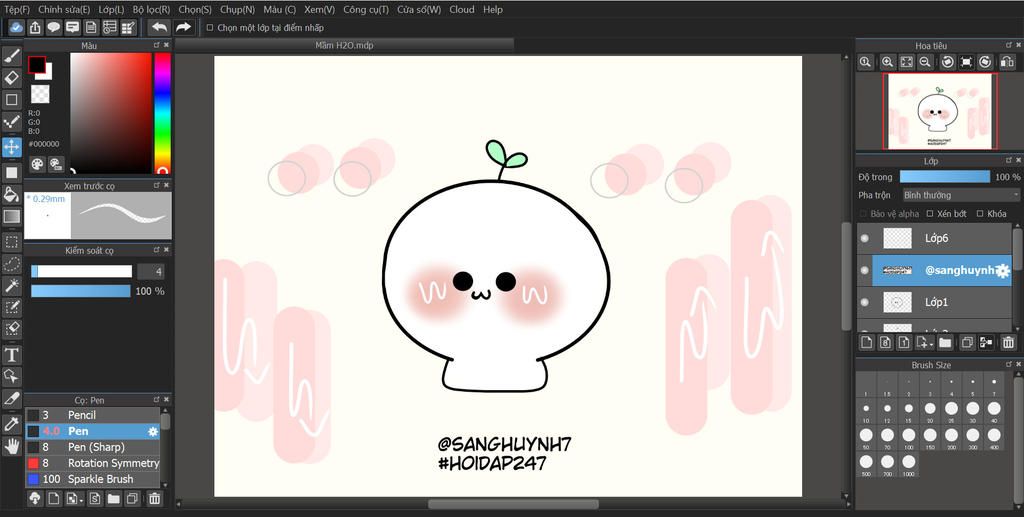Click the hue spectrum color bar
The height and width of the screenshot is (517, 1024).
point(162,112)
